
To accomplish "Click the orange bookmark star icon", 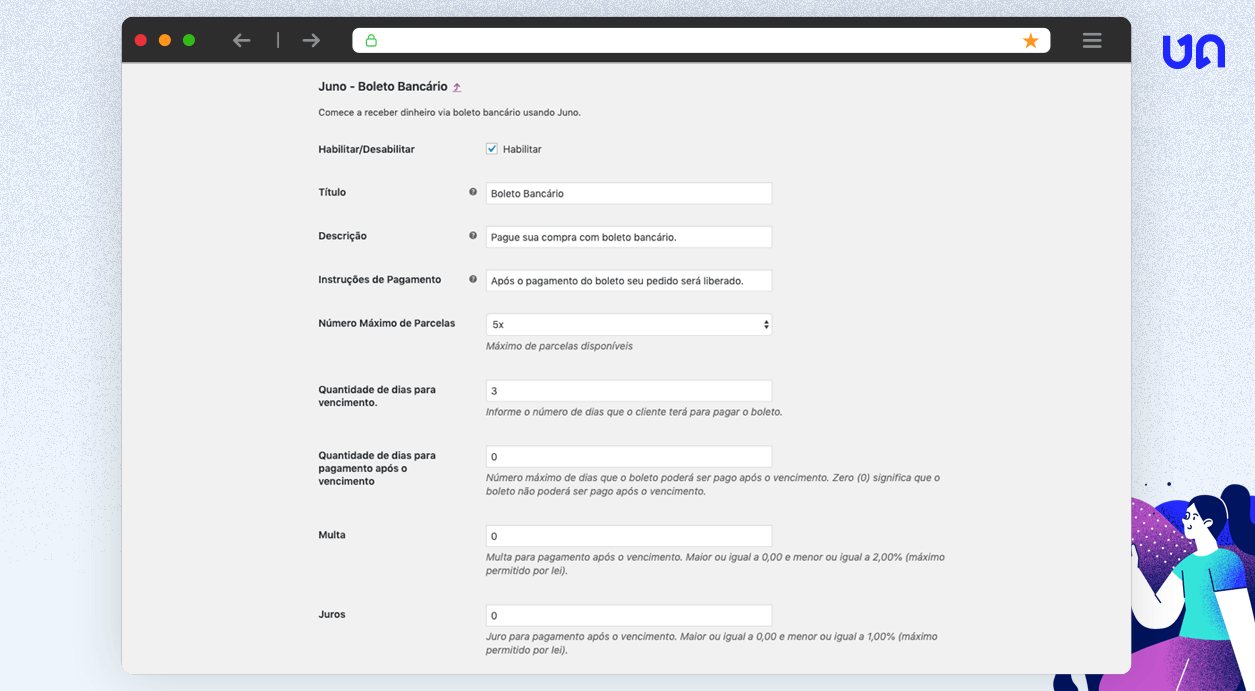I will pos(1031,41).
